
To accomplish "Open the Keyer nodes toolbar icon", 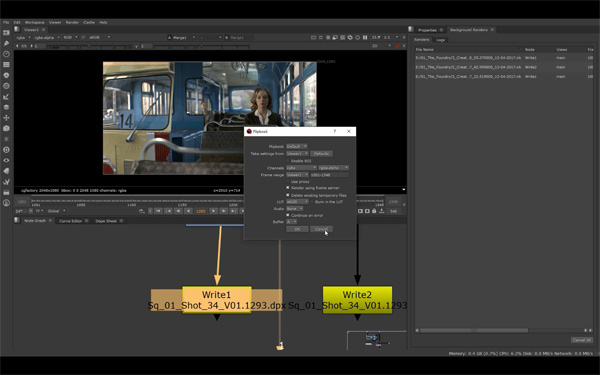I will [6, 97].
